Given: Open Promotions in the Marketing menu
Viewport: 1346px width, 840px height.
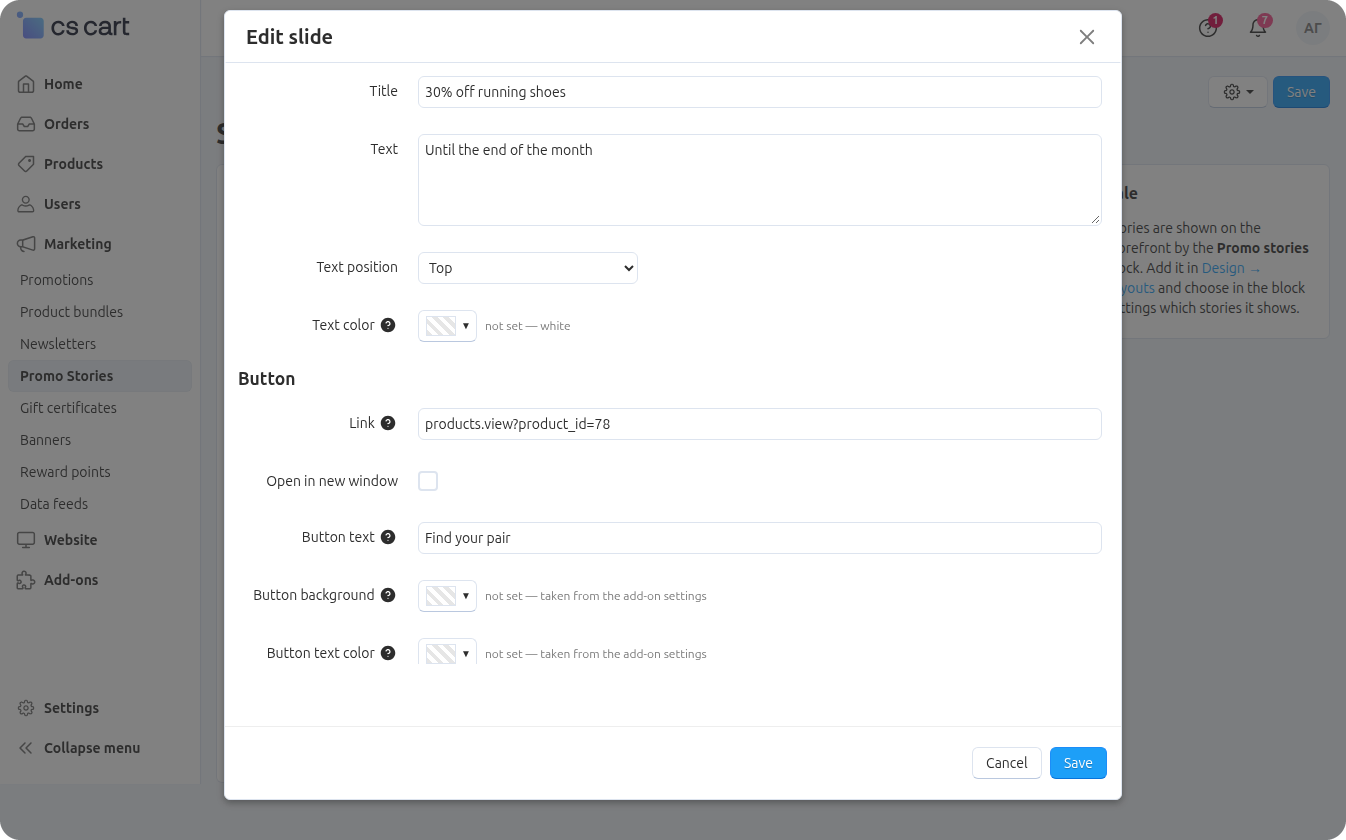Looking at the screenshot, I should click(57, 280).
